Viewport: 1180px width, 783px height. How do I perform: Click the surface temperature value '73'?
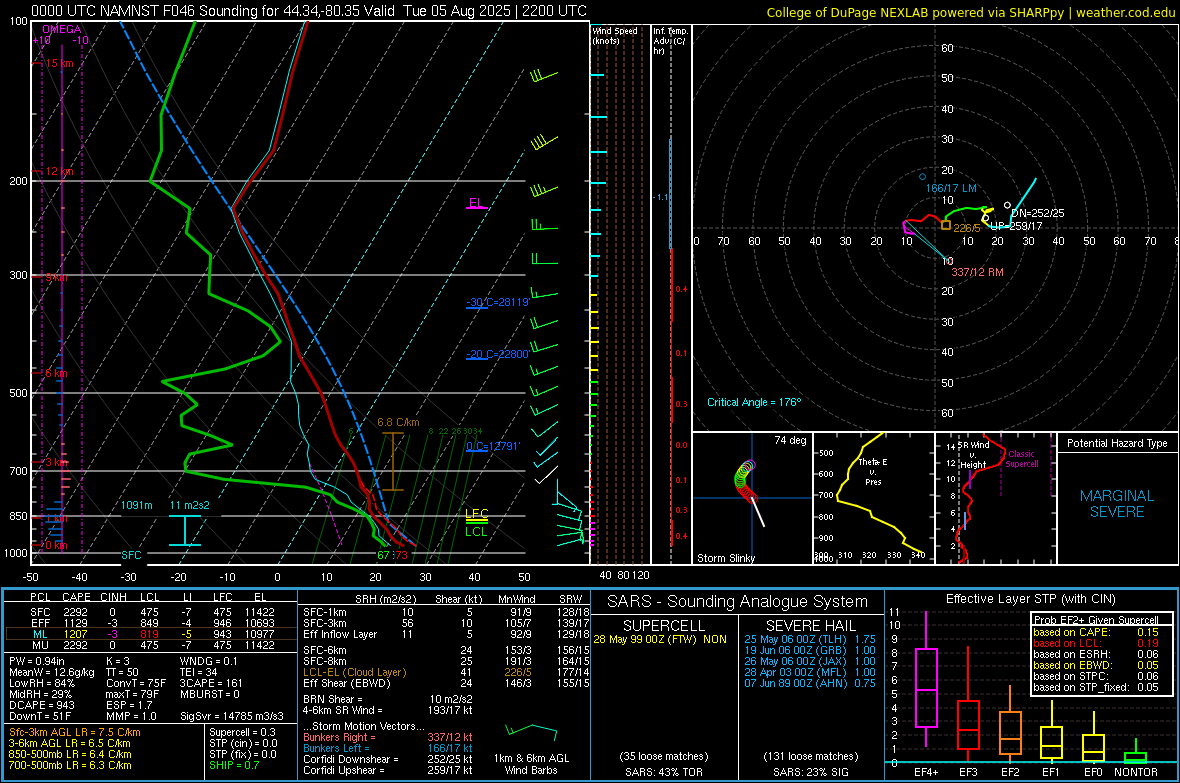(401, 555)
